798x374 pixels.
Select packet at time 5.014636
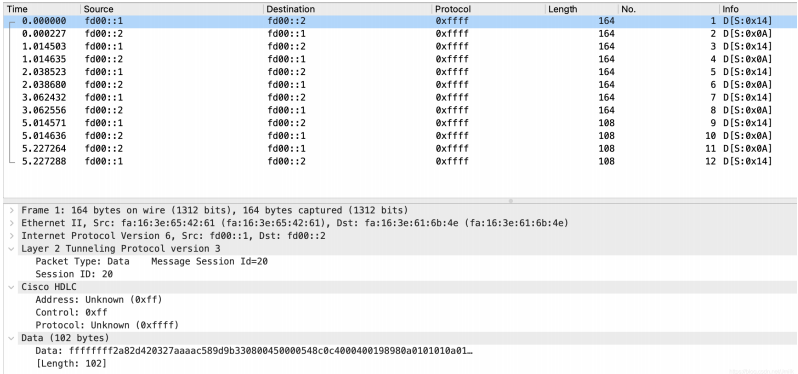click(400, 135)
